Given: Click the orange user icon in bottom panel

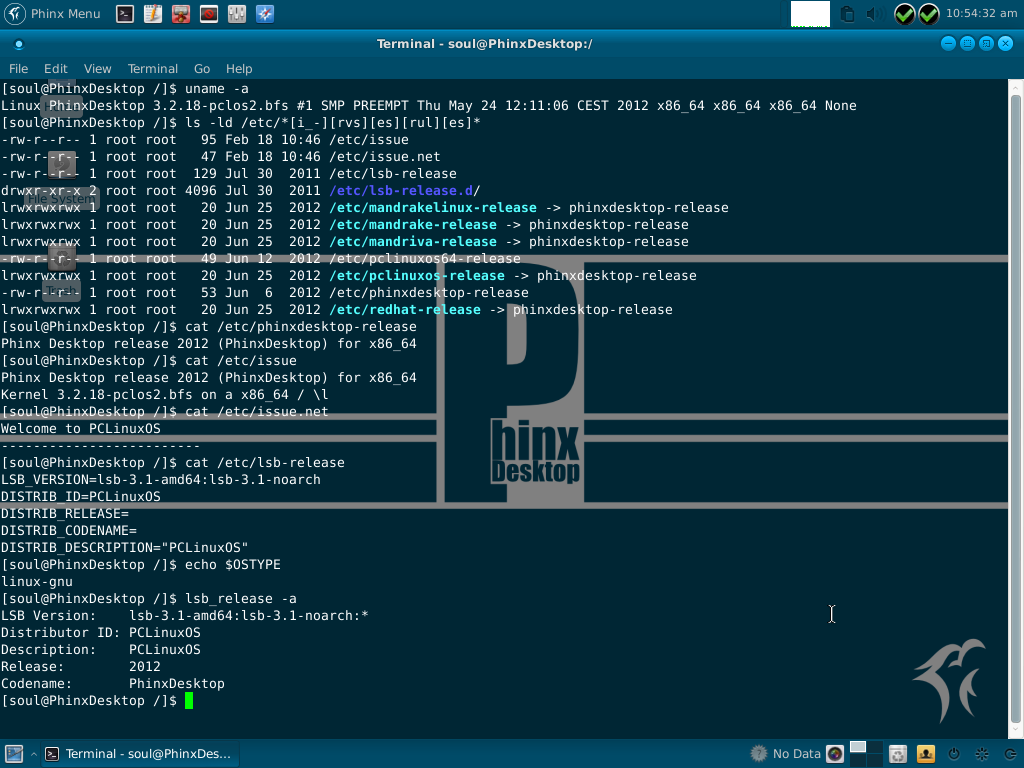Looking at the screenshot, I should [x=926, y=754].
